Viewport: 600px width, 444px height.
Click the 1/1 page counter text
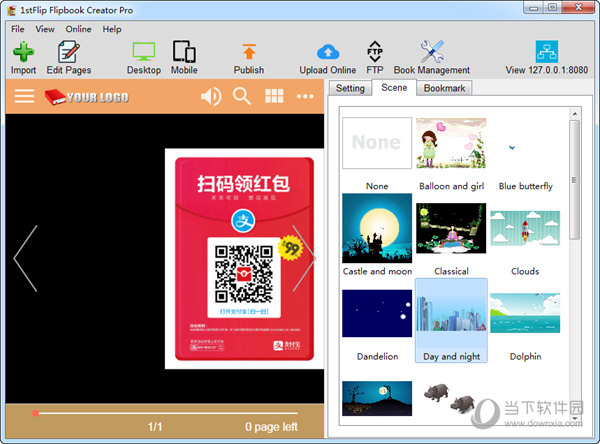pyautogui.click(x=155, y=427)
